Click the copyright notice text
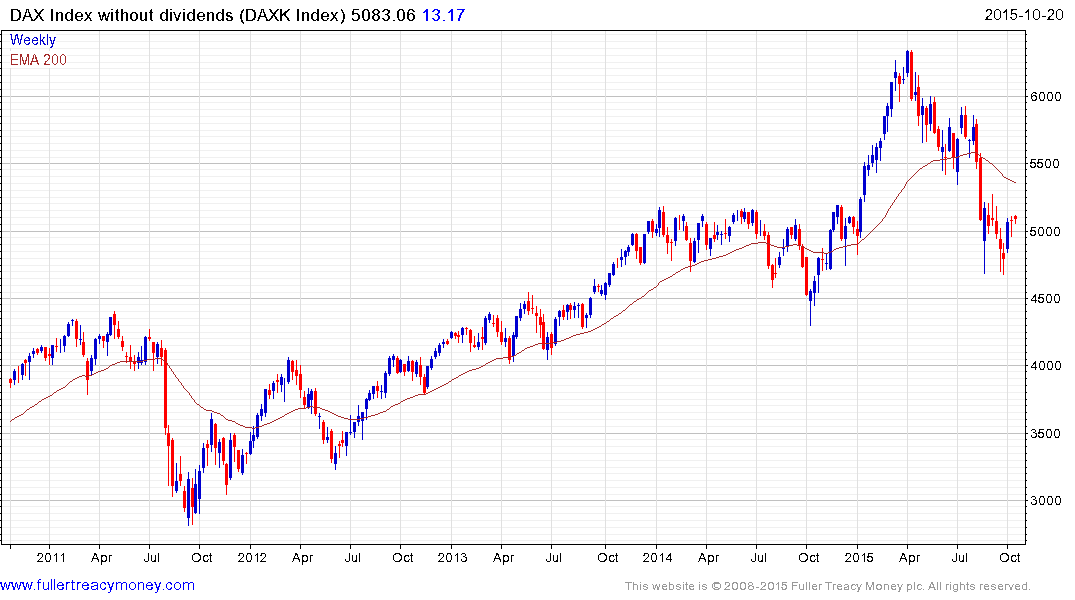The height and width of the screenshot is (600, 1075). coord(828,586)
